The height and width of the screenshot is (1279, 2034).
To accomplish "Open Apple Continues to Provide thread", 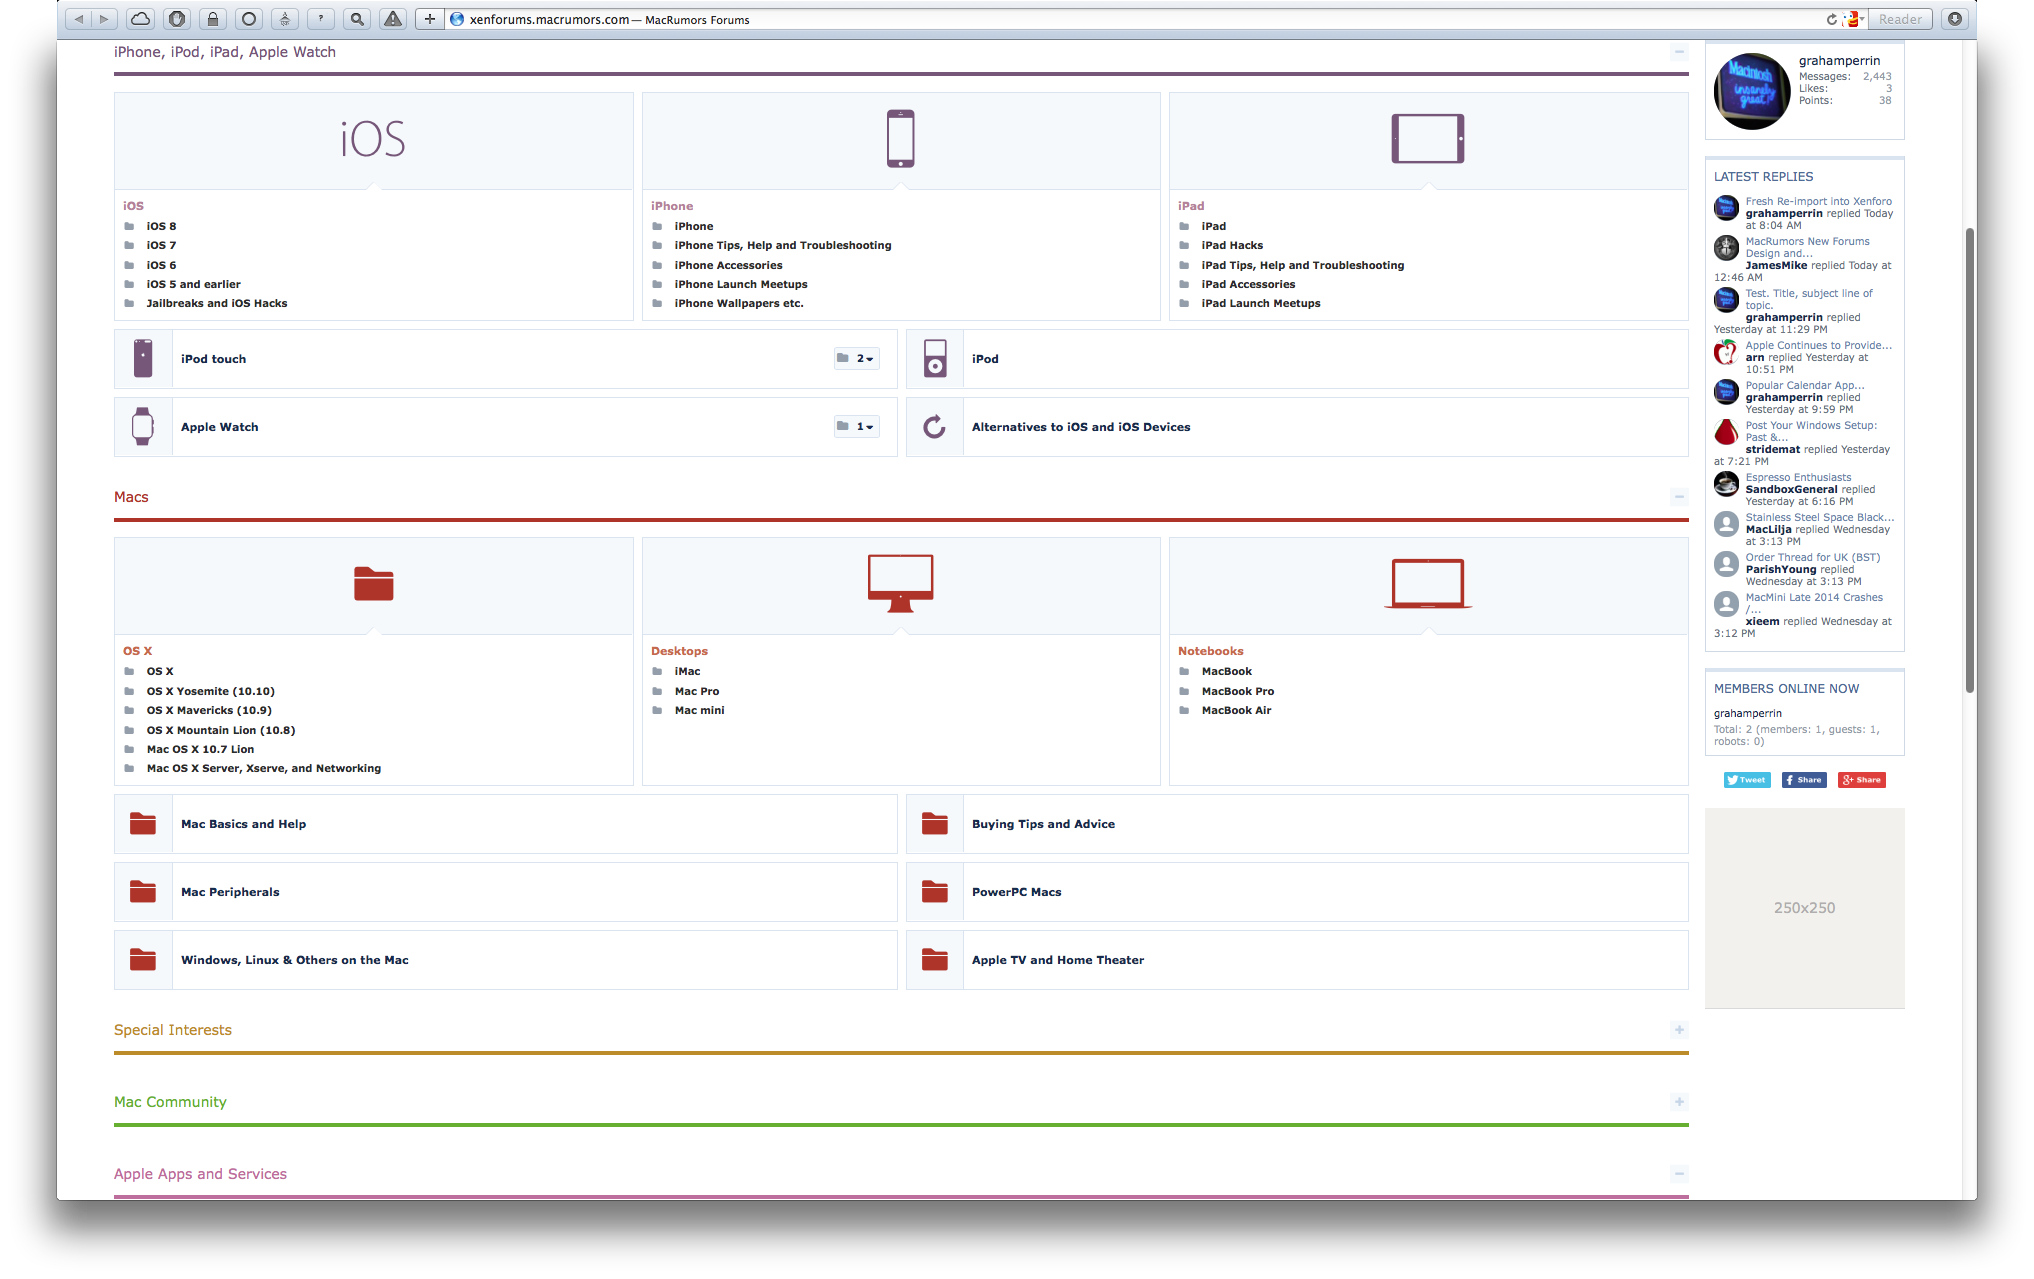I will point(1818,345).
